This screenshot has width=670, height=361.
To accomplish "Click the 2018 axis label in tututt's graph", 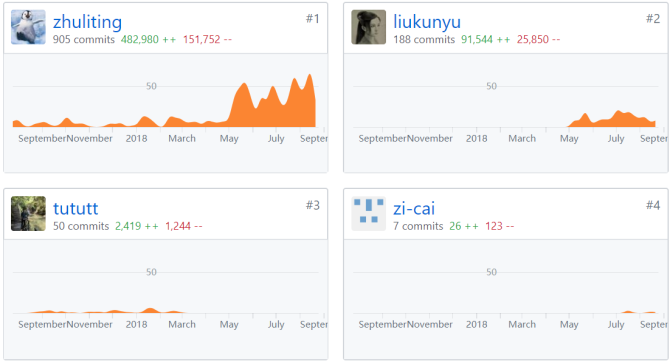I will [136, 324].
